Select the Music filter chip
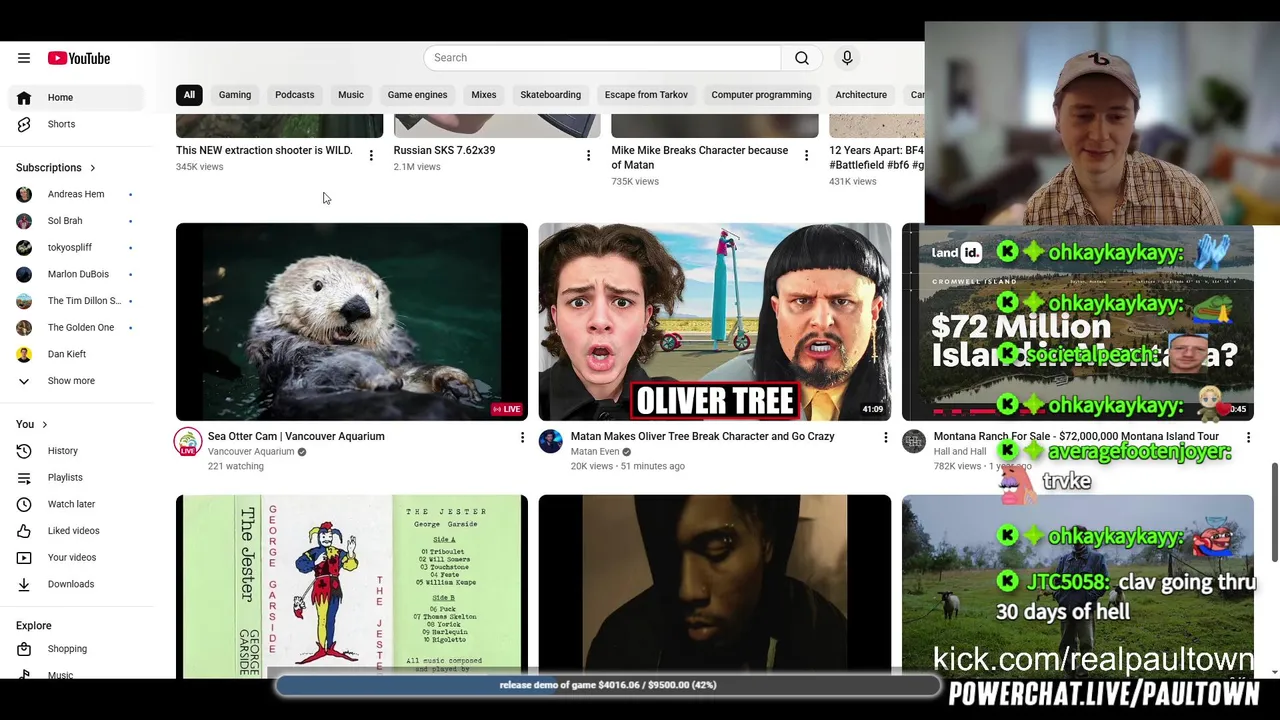This screenshot has width=1280, height=720. (351, 95)
